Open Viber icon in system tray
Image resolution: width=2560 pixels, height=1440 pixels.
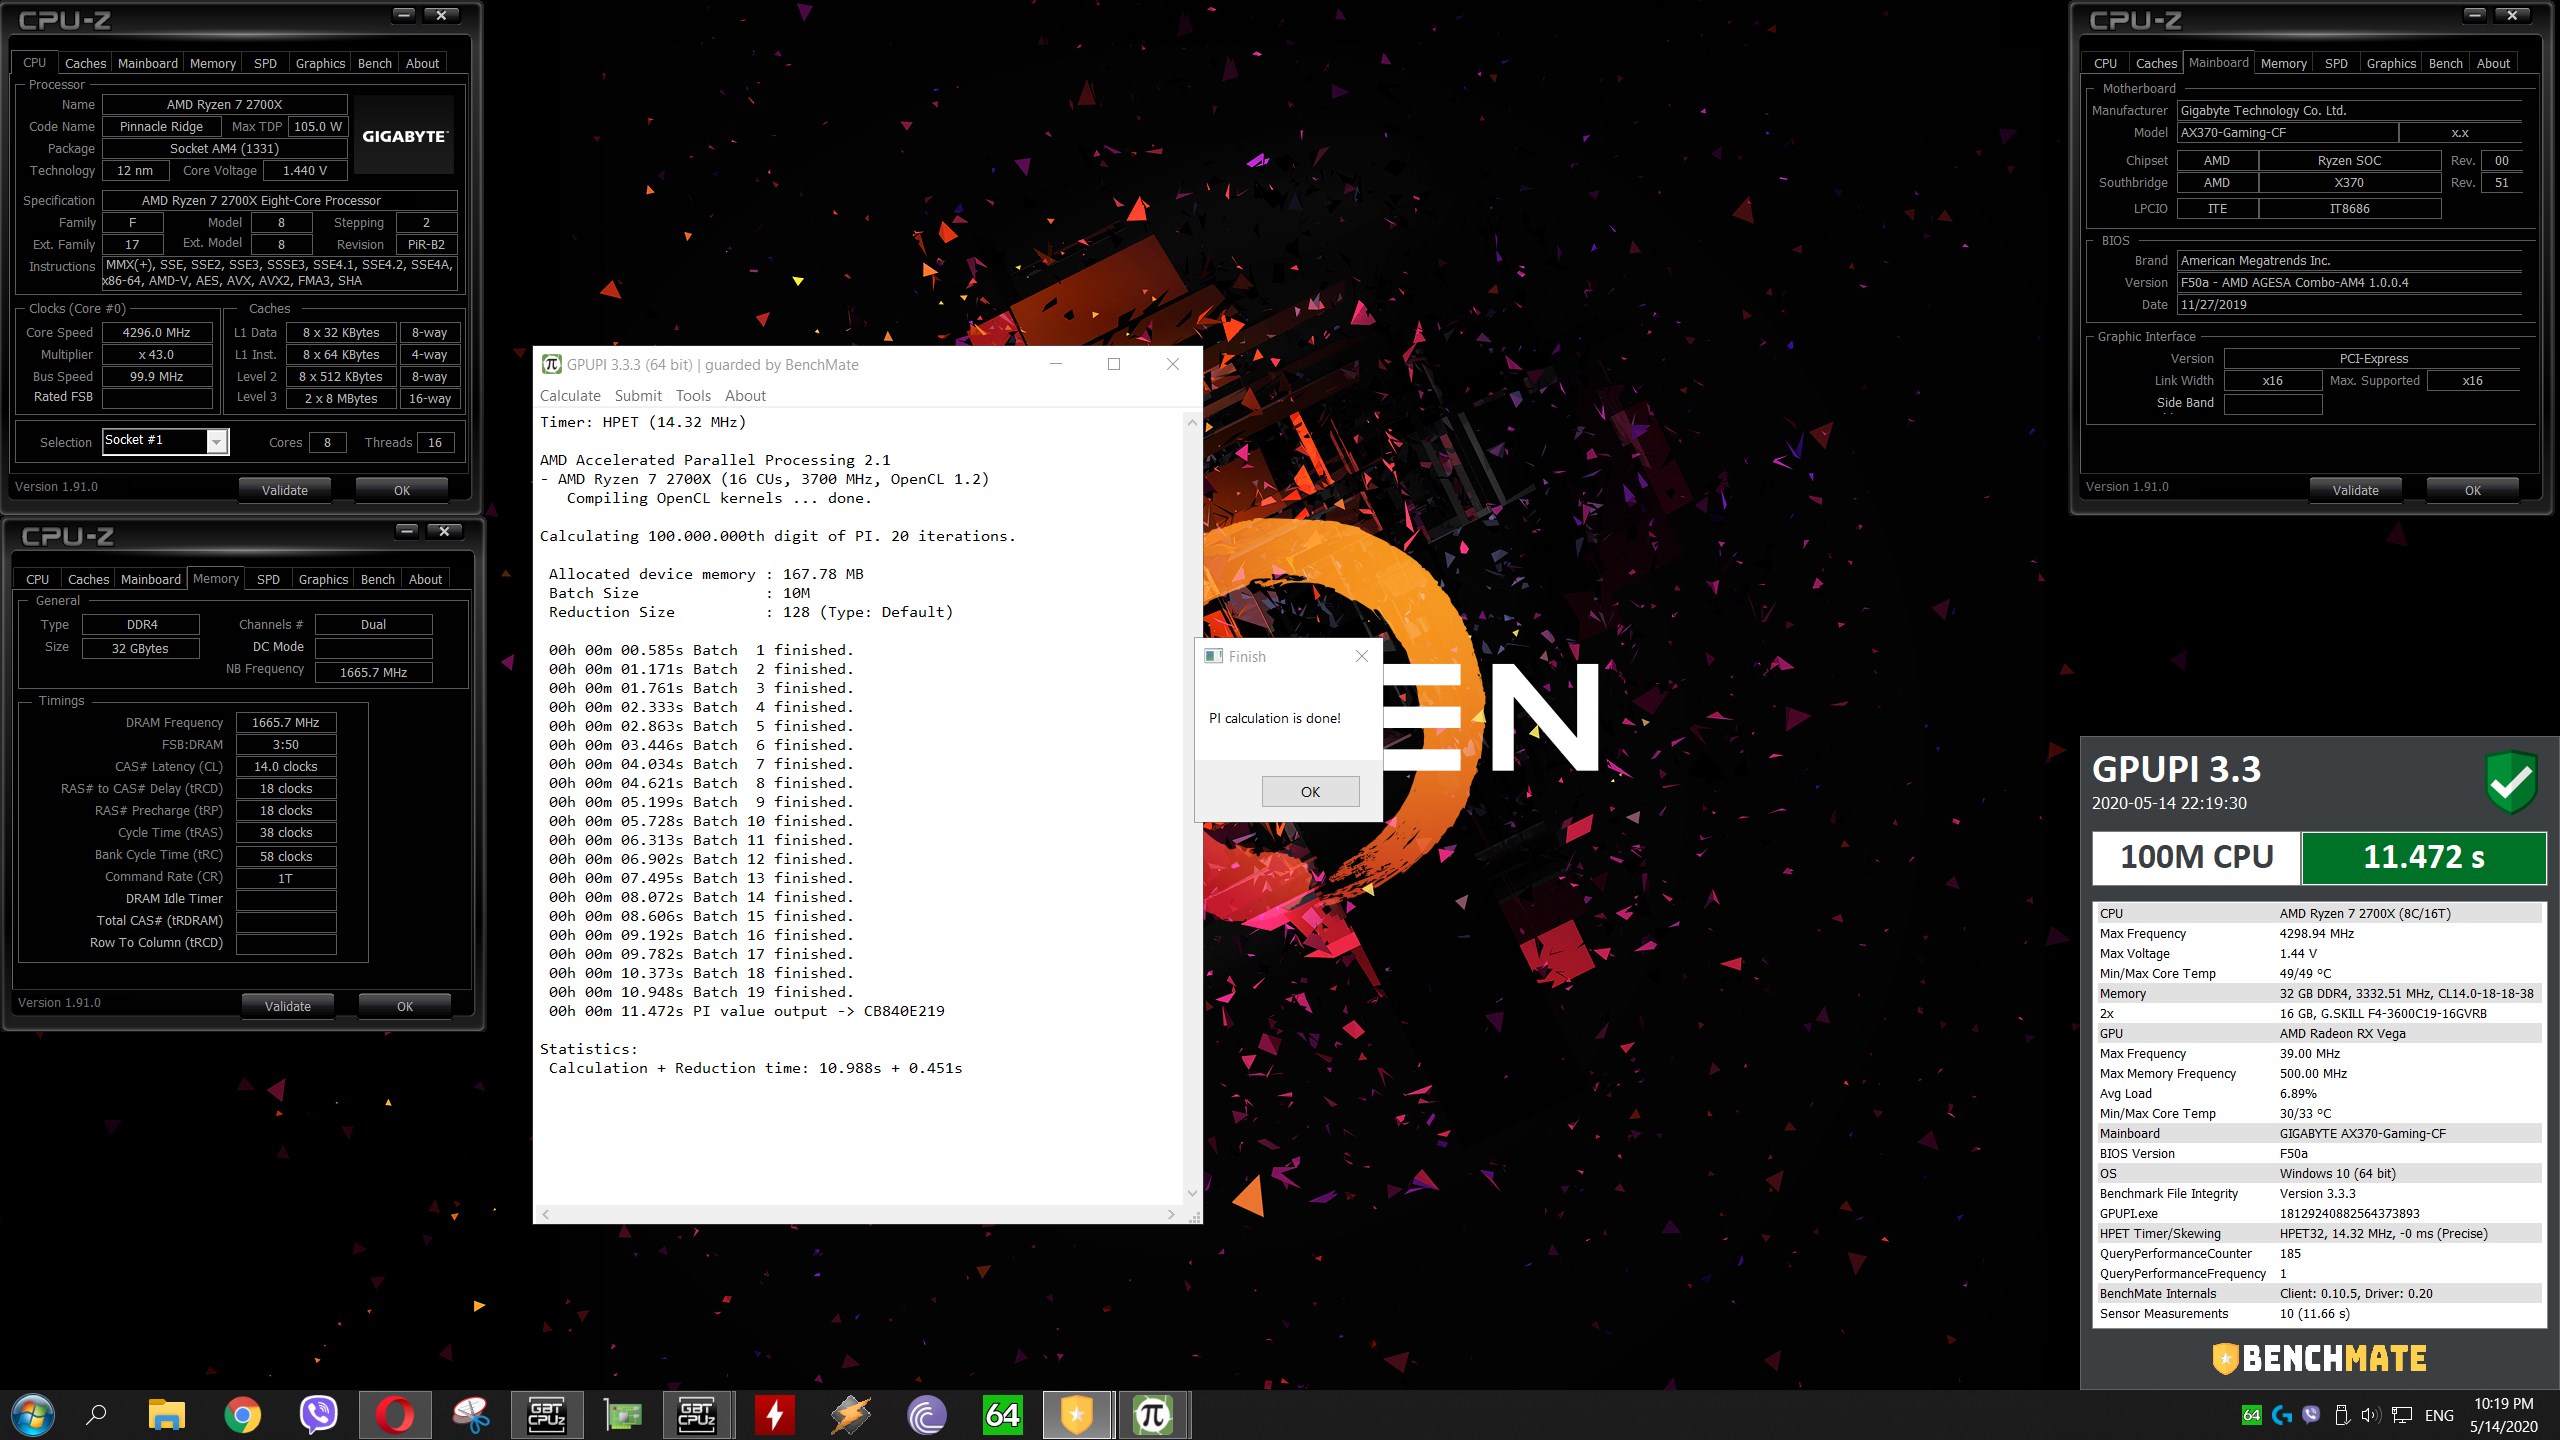[x=2311, y=1415]
